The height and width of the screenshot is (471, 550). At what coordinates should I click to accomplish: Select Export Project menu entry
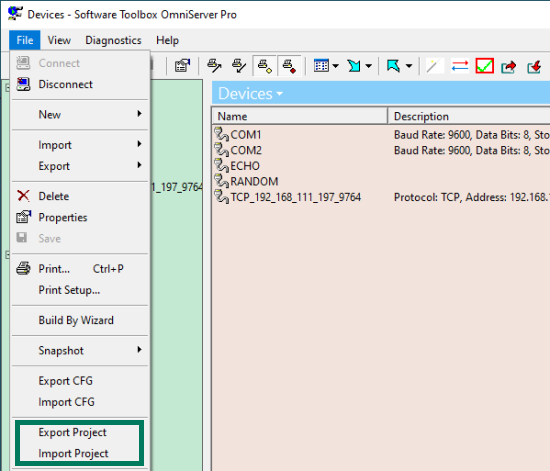[80, 432]
